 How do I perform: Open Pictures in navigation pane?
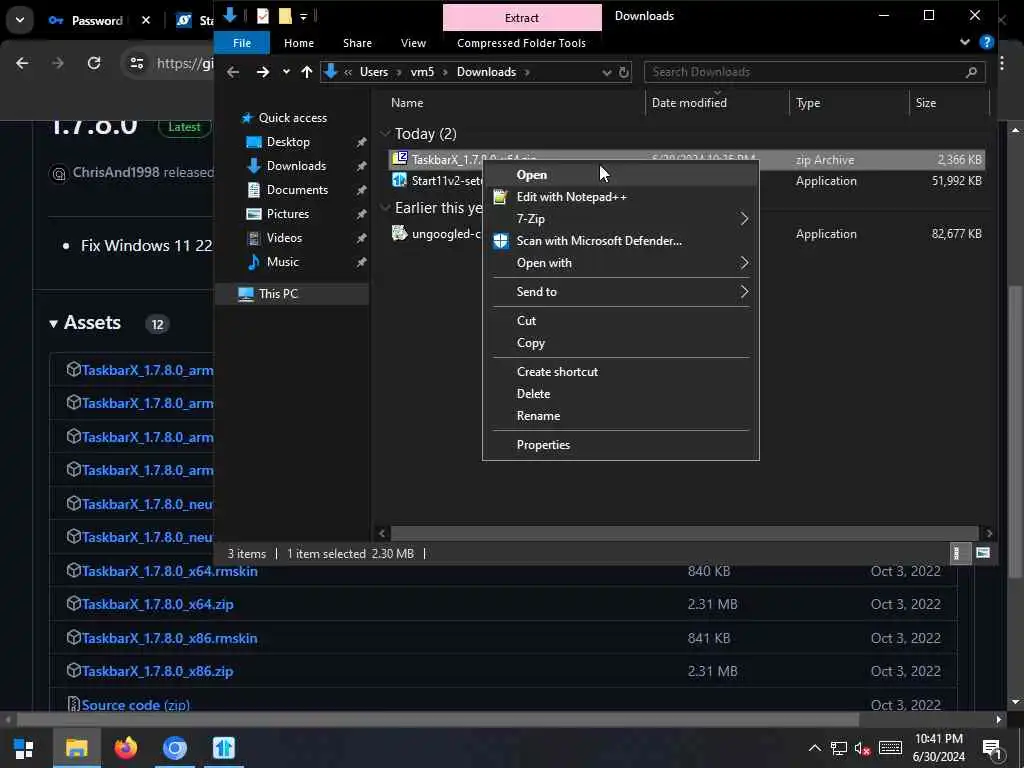[x=287, y=214]
